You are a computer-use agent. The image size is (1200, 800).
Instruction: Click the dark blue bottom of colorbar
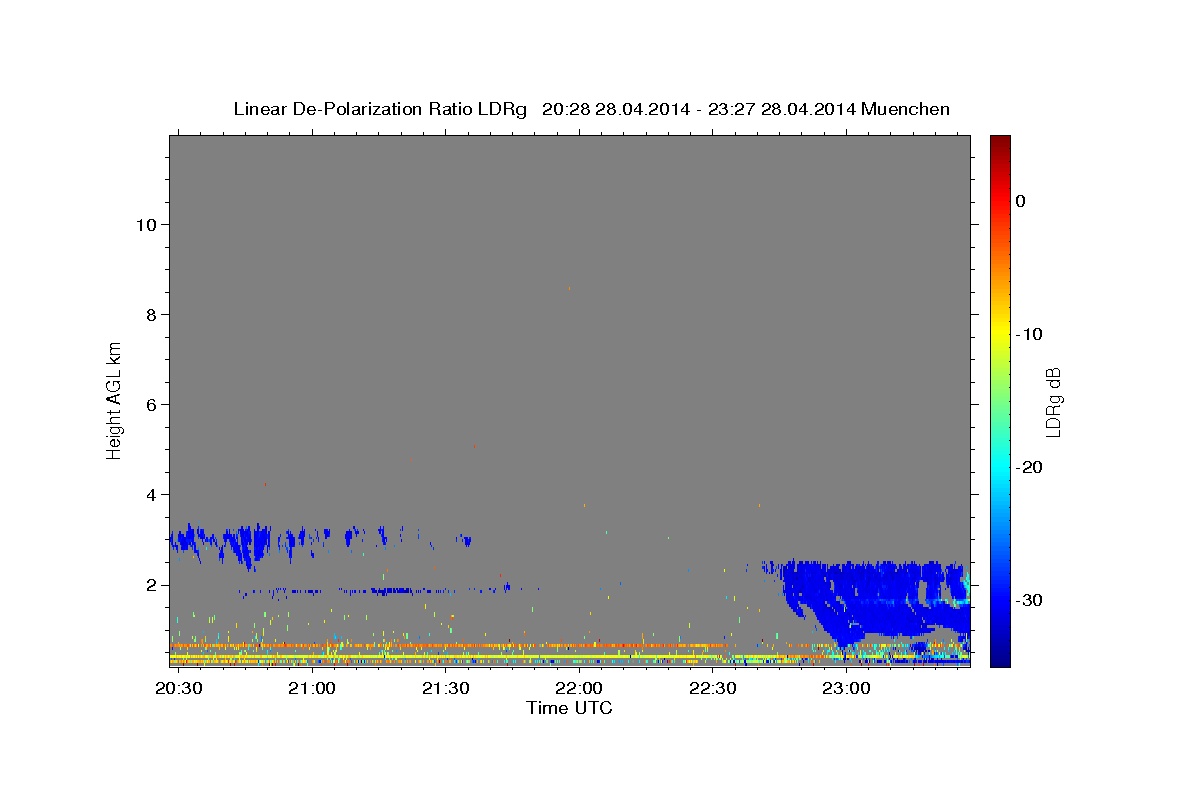(1000, 658)
